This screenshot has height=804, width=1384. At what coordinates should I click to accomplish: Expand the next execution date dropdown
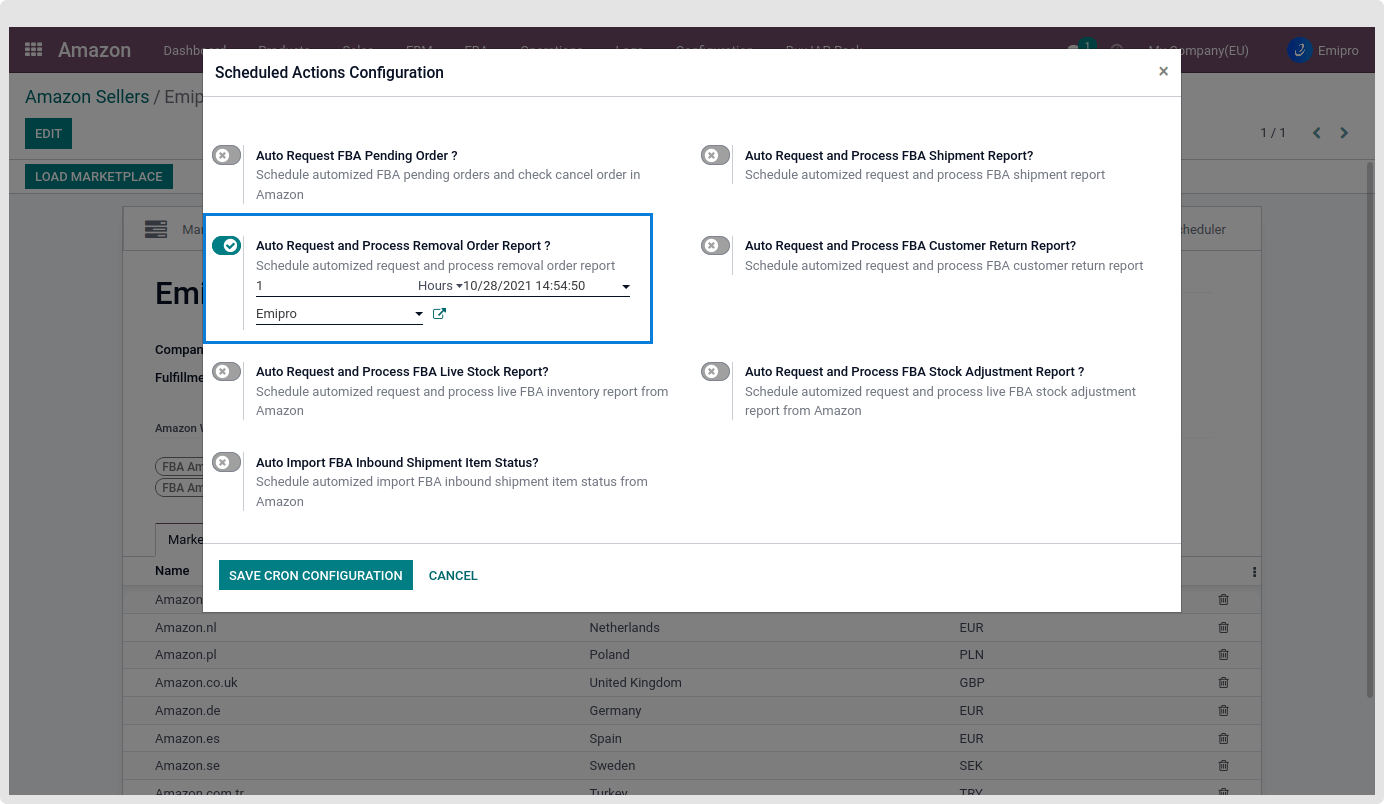pos(626,287)
